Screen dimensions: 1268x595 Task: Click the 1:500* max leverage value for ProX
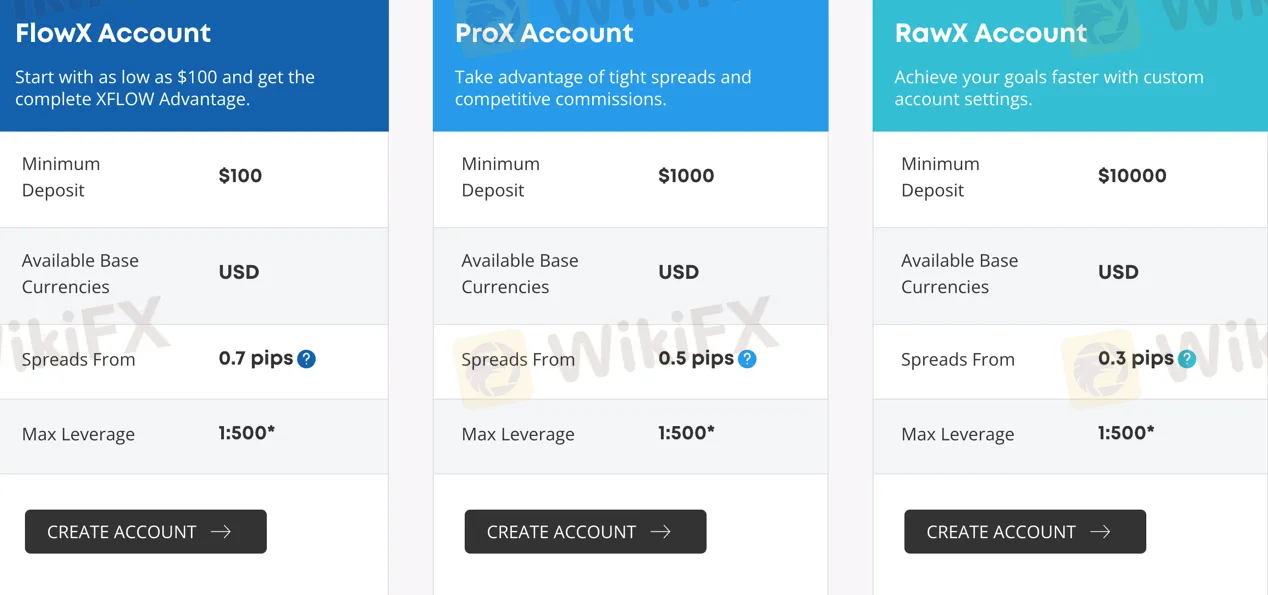pyautogui.click(x=684, y=433)
